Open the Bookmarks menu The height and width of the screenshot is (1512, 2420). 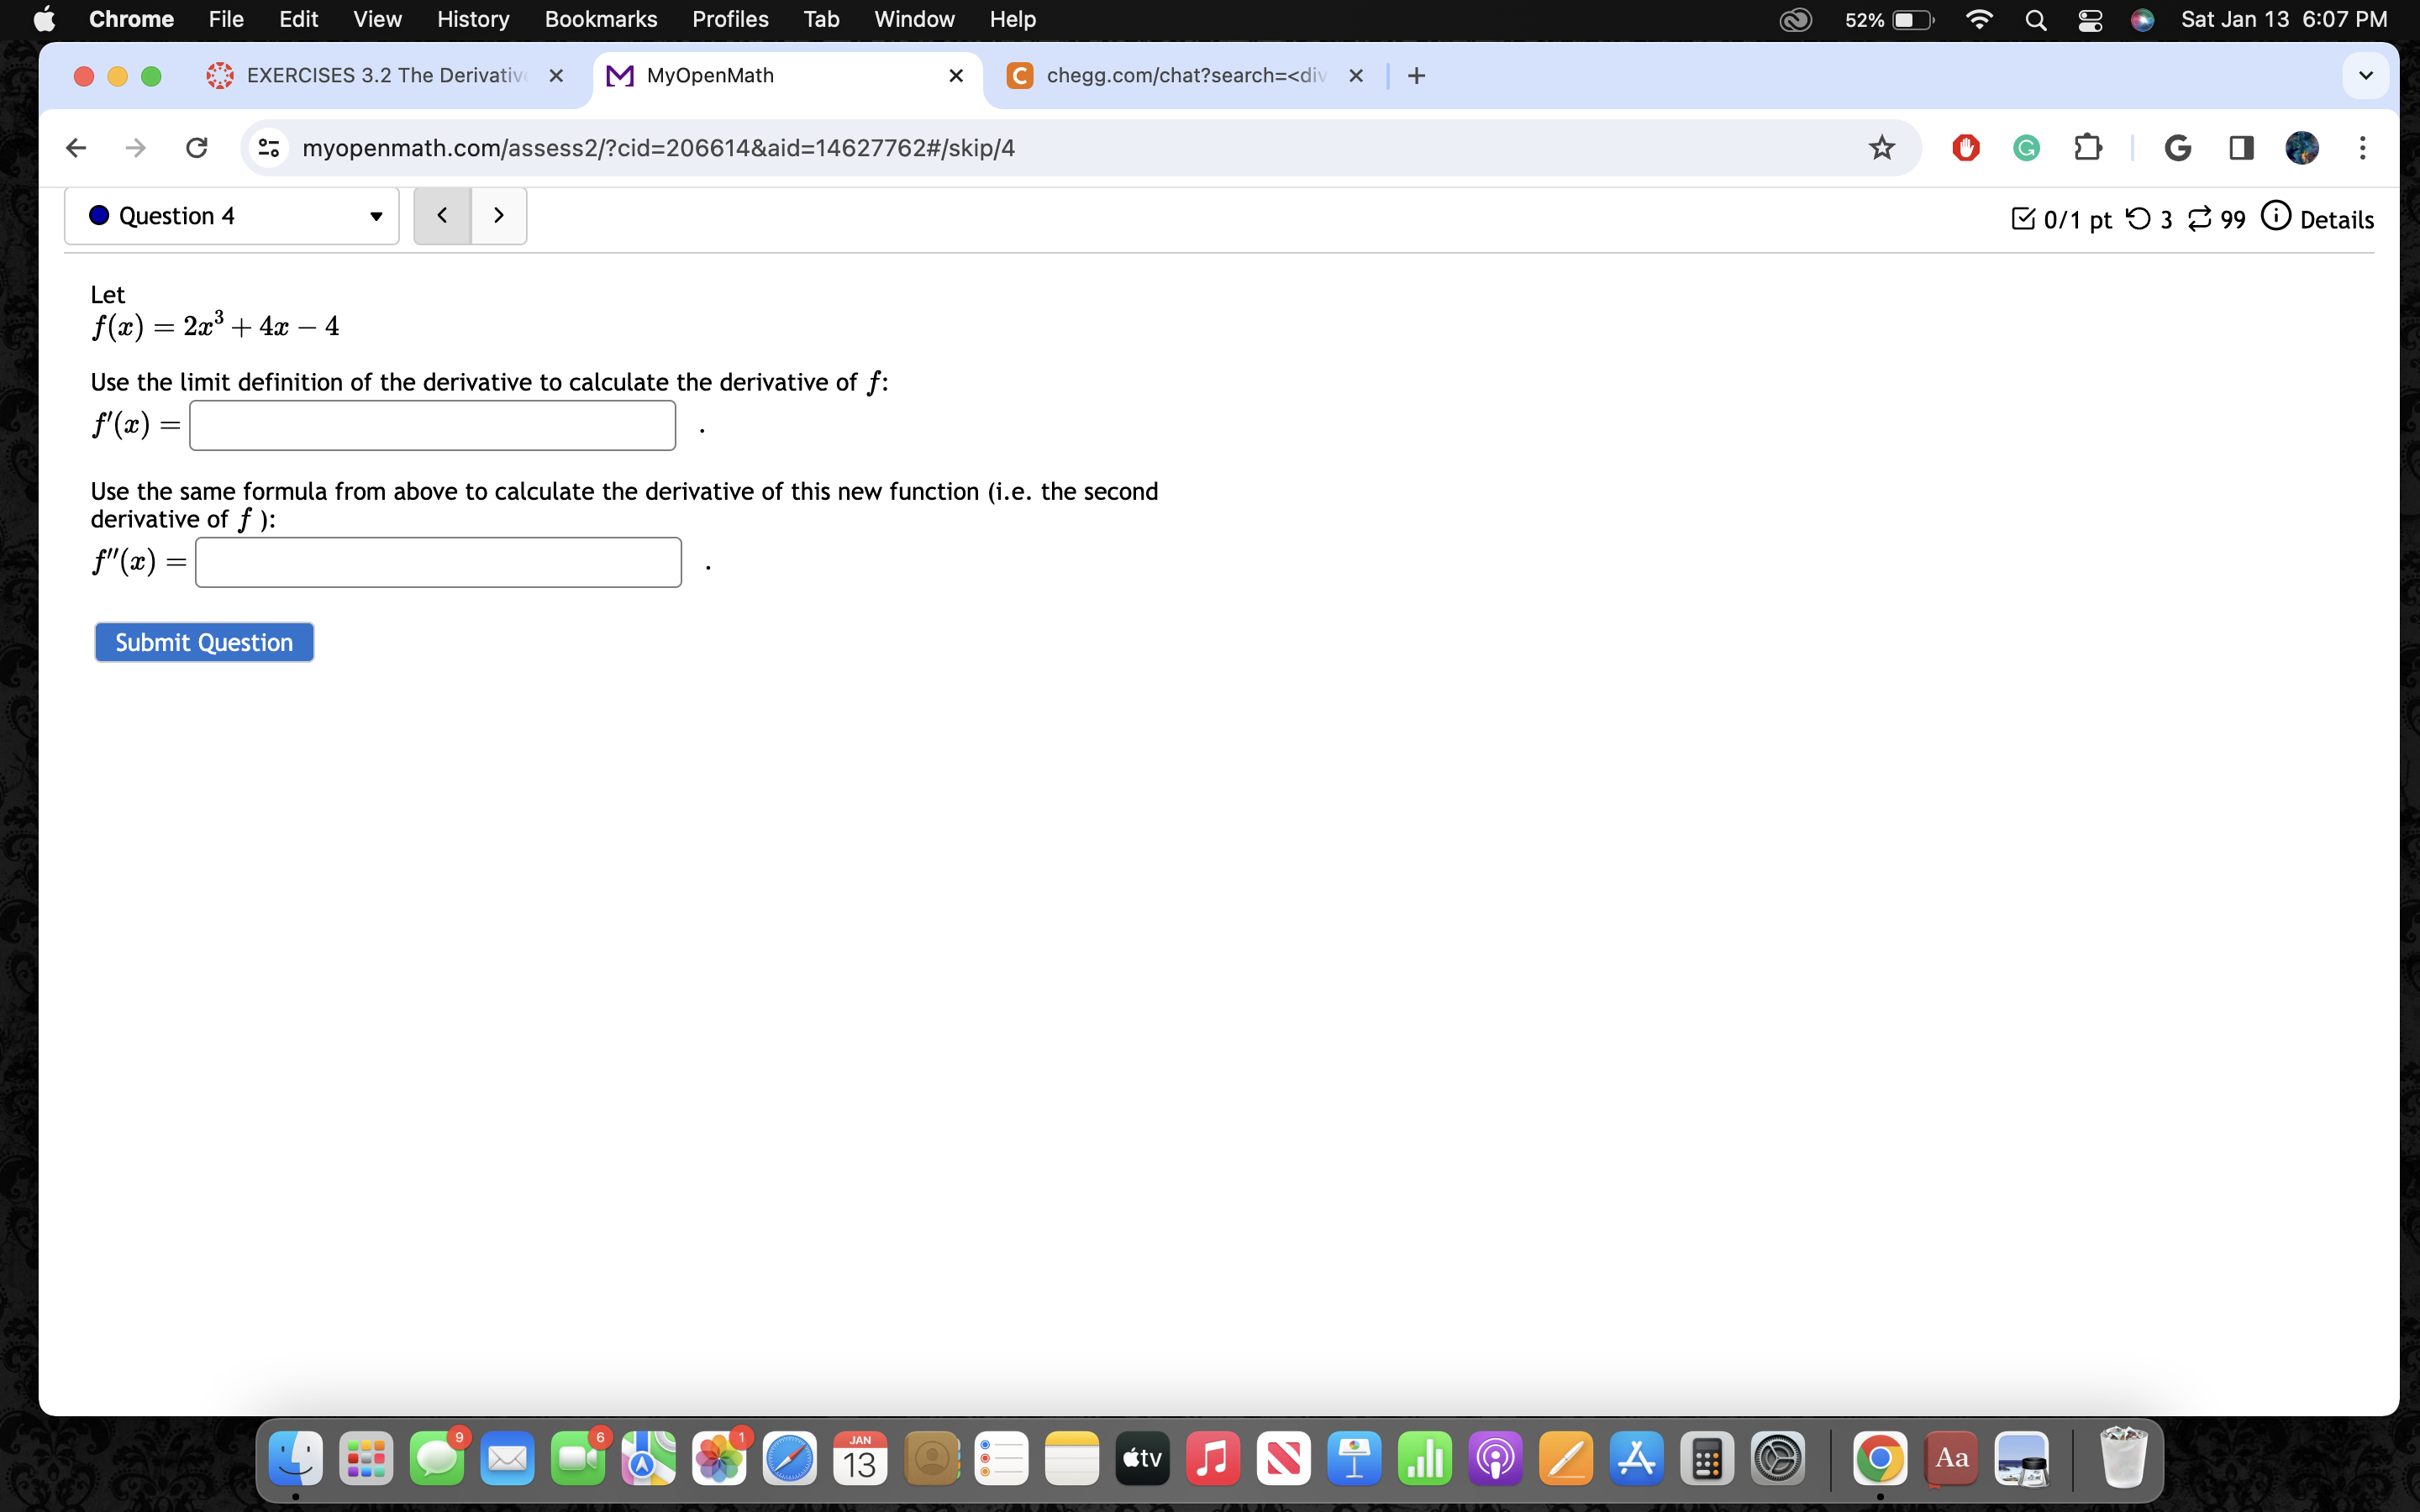602,19
